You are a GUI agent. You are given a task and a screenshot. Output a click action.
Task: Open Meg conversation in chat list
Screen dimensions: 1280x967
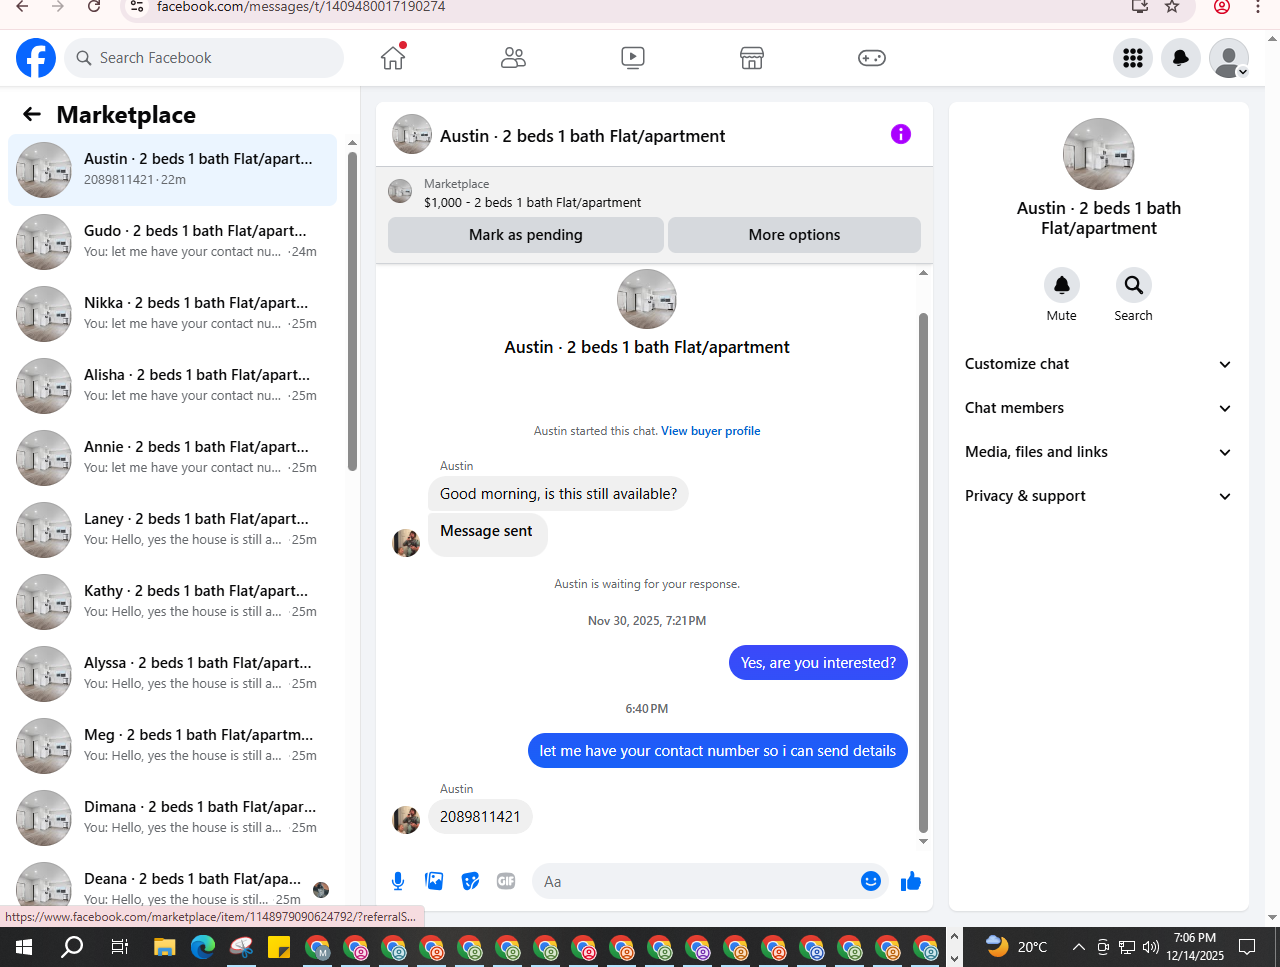click(172, 746)
